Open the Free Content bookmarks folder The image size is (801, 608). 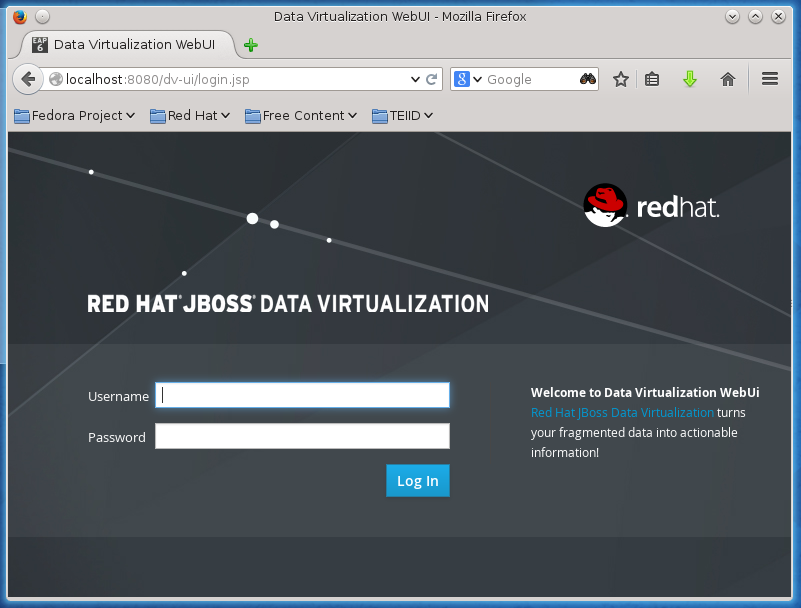coord(300,116)
